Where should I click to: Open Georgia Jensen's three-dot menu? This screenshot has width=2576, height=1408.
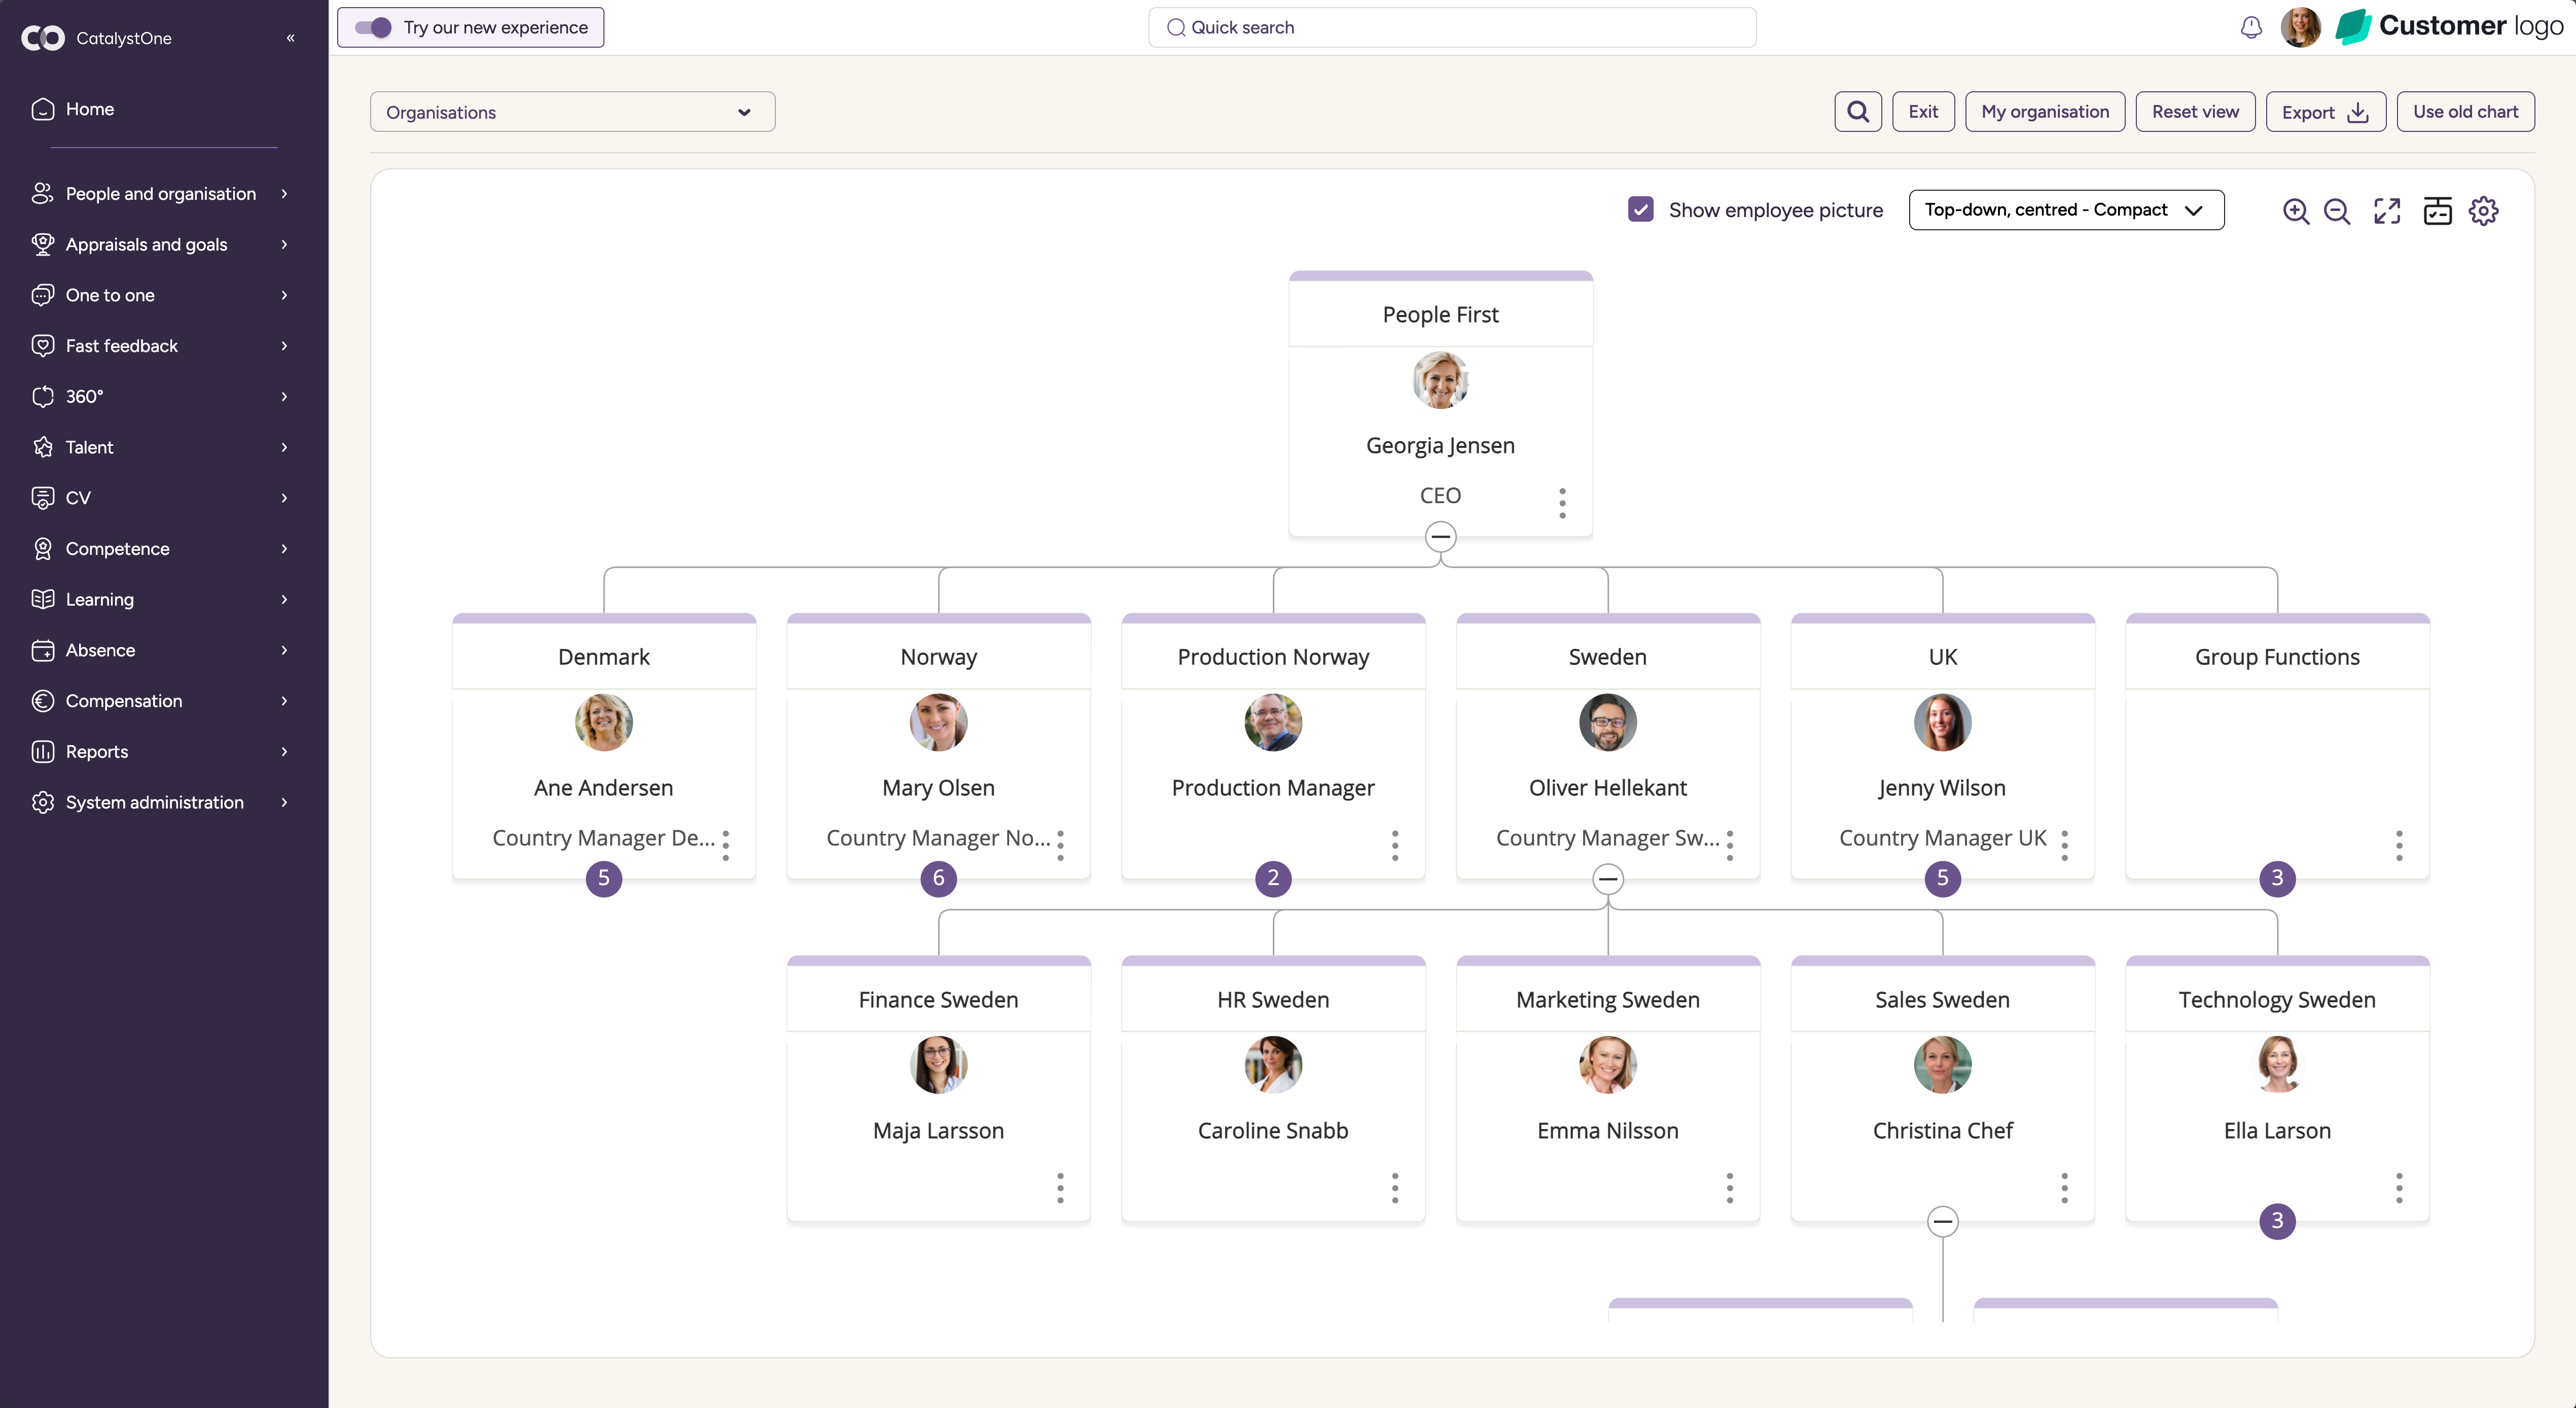coord(1562,502)
